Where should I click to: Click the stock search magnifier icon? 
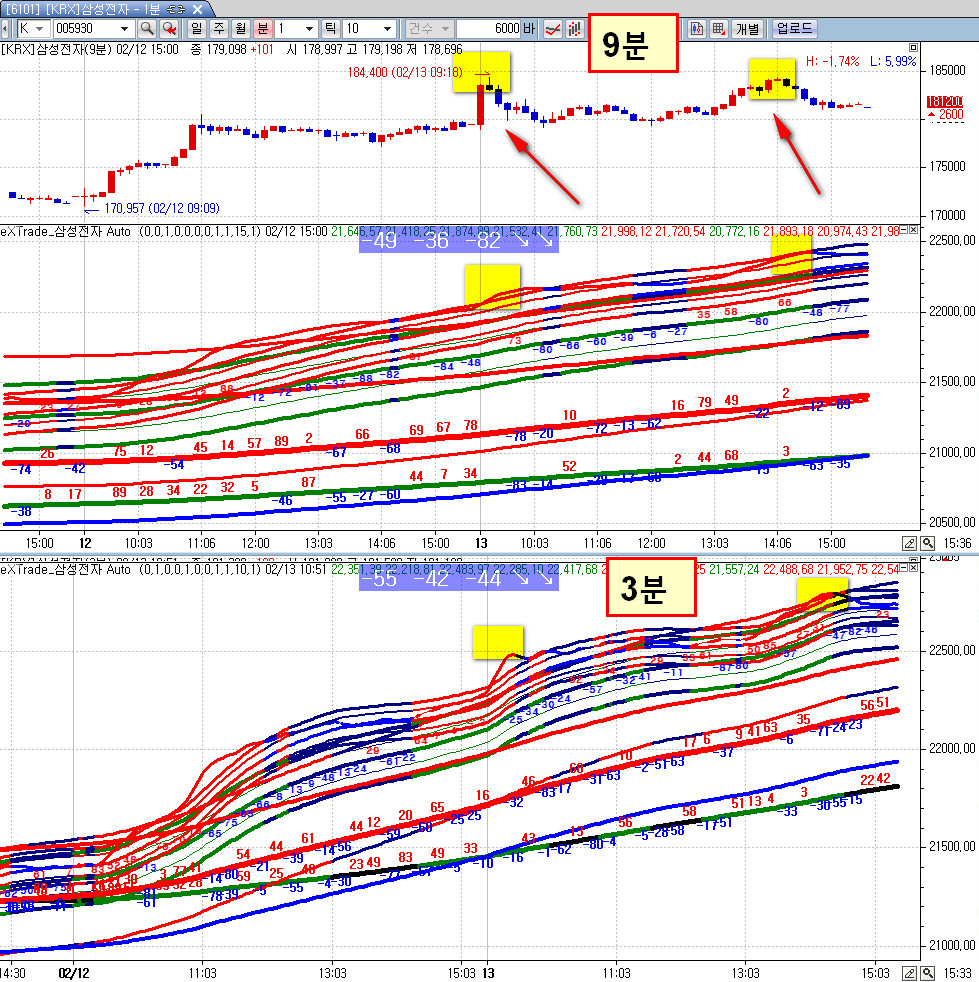click(x=147, y=28)
